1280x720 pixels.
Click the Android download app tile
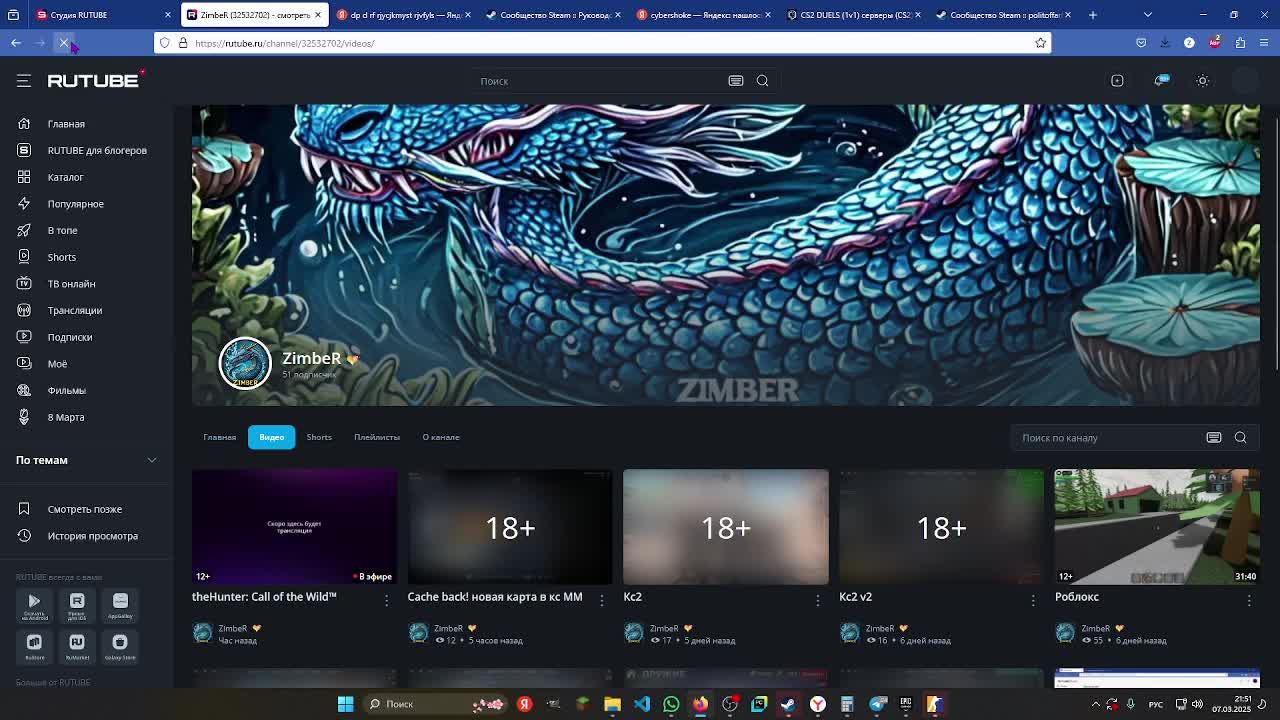pos(34,605)
